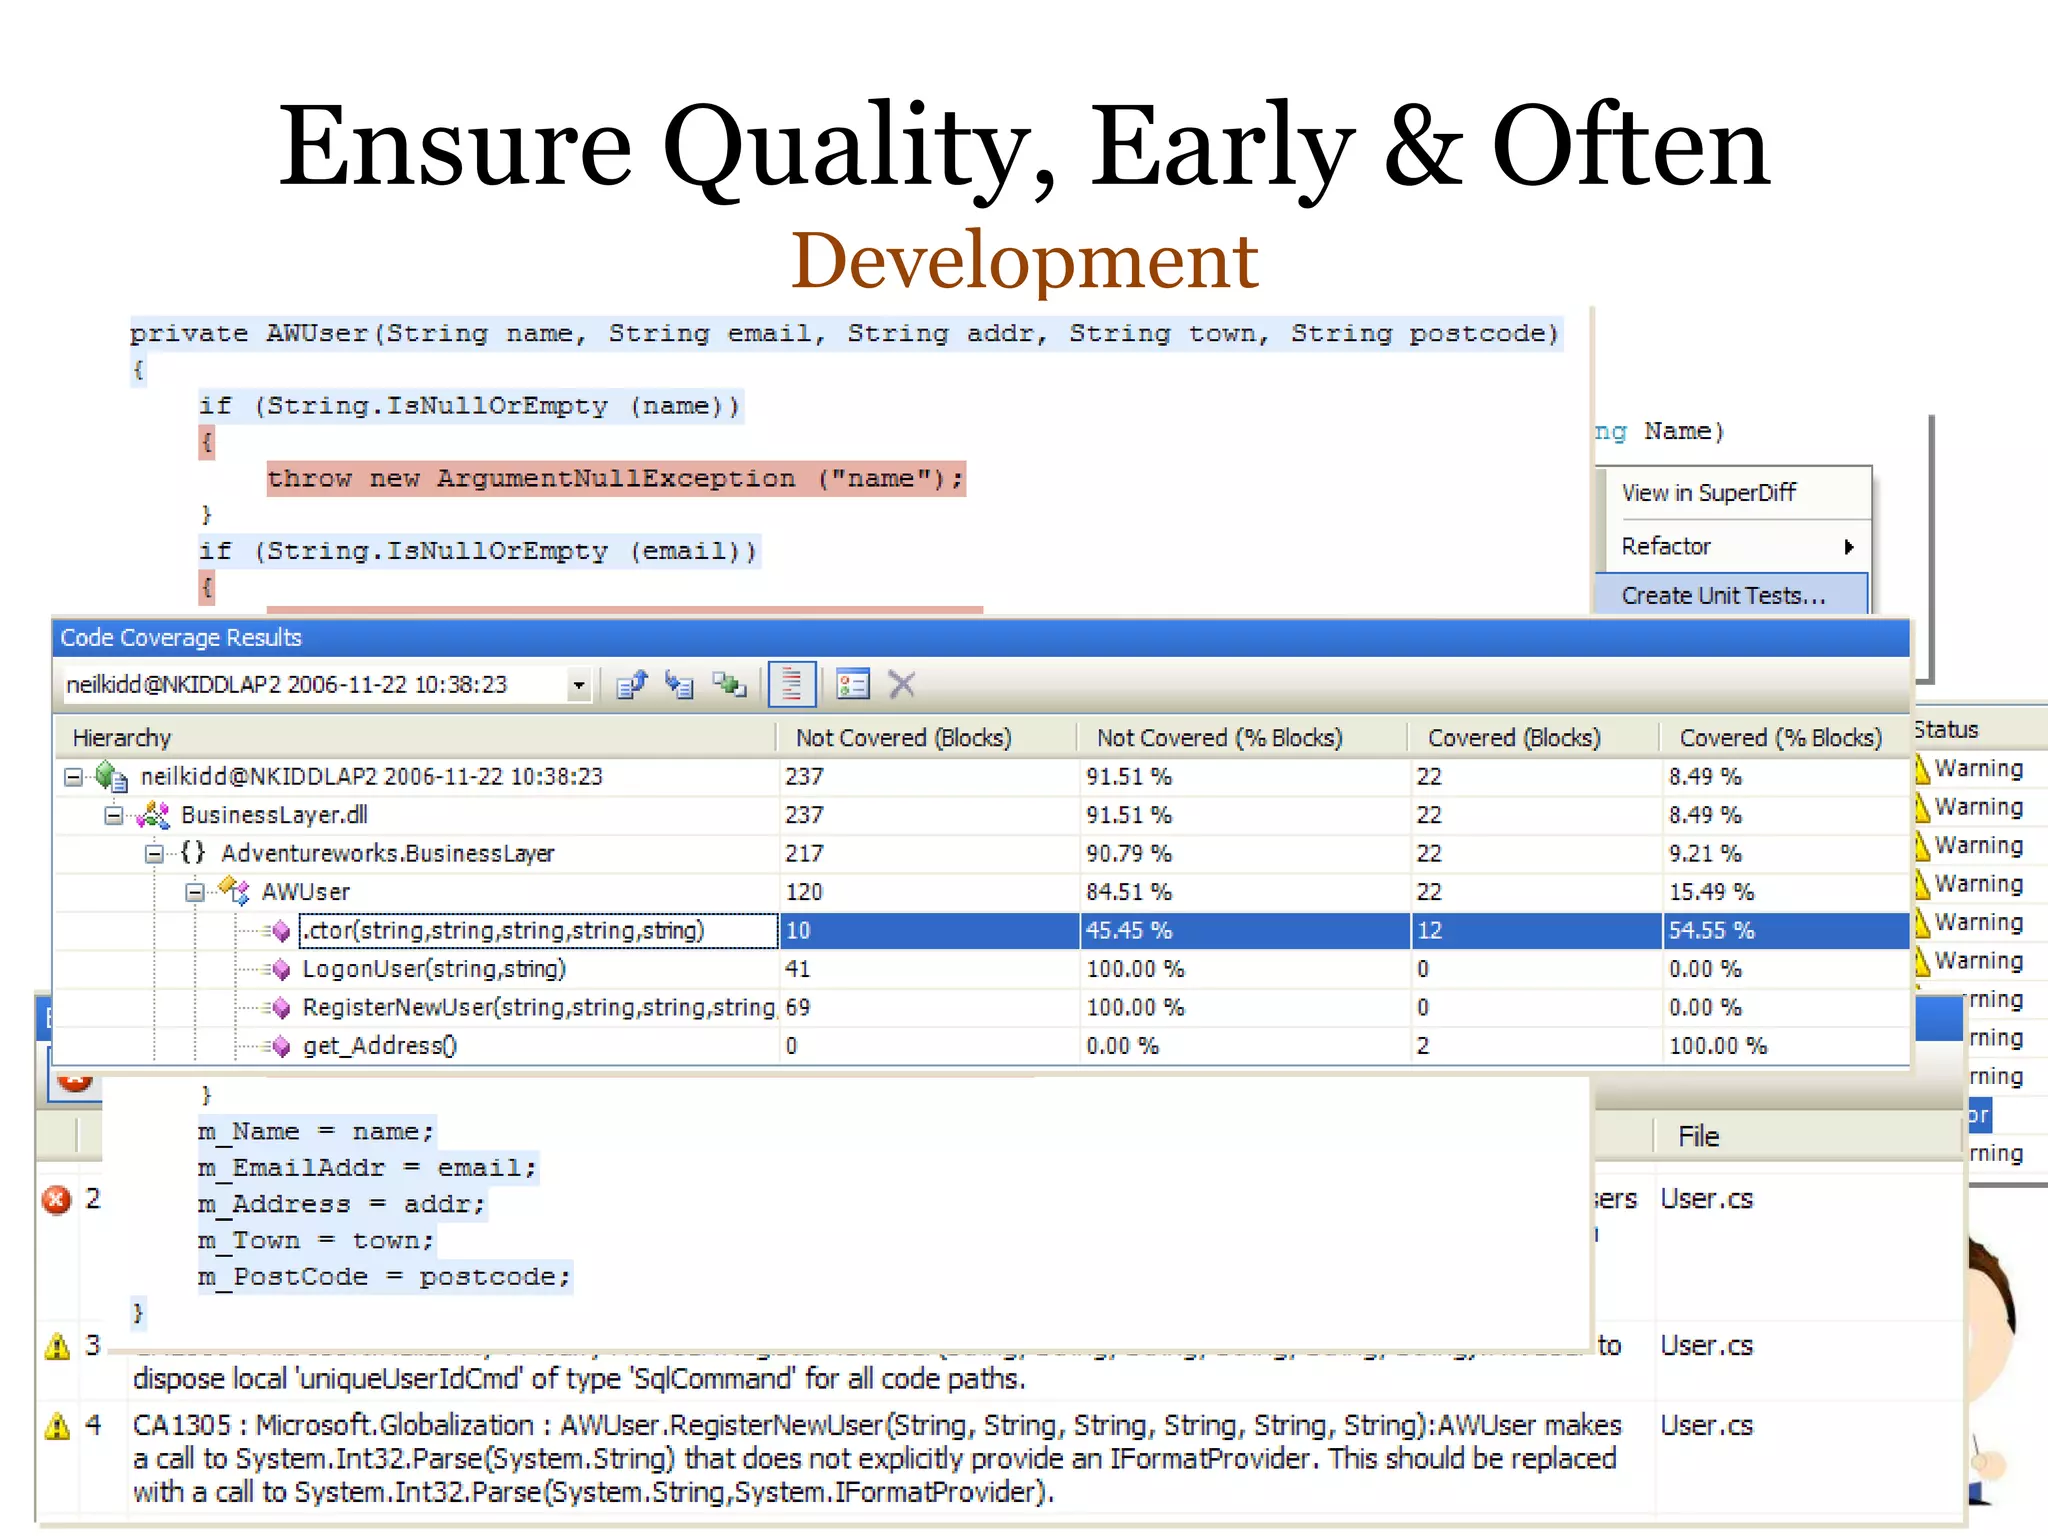Click the test run results root node icon
2048x1536 pixels.
point(111,777)
